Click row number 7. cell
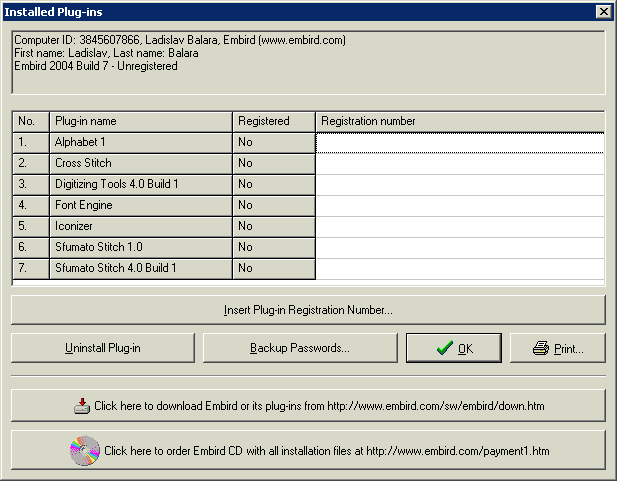This screenshot has width=617, height=481. click(31, 268)
